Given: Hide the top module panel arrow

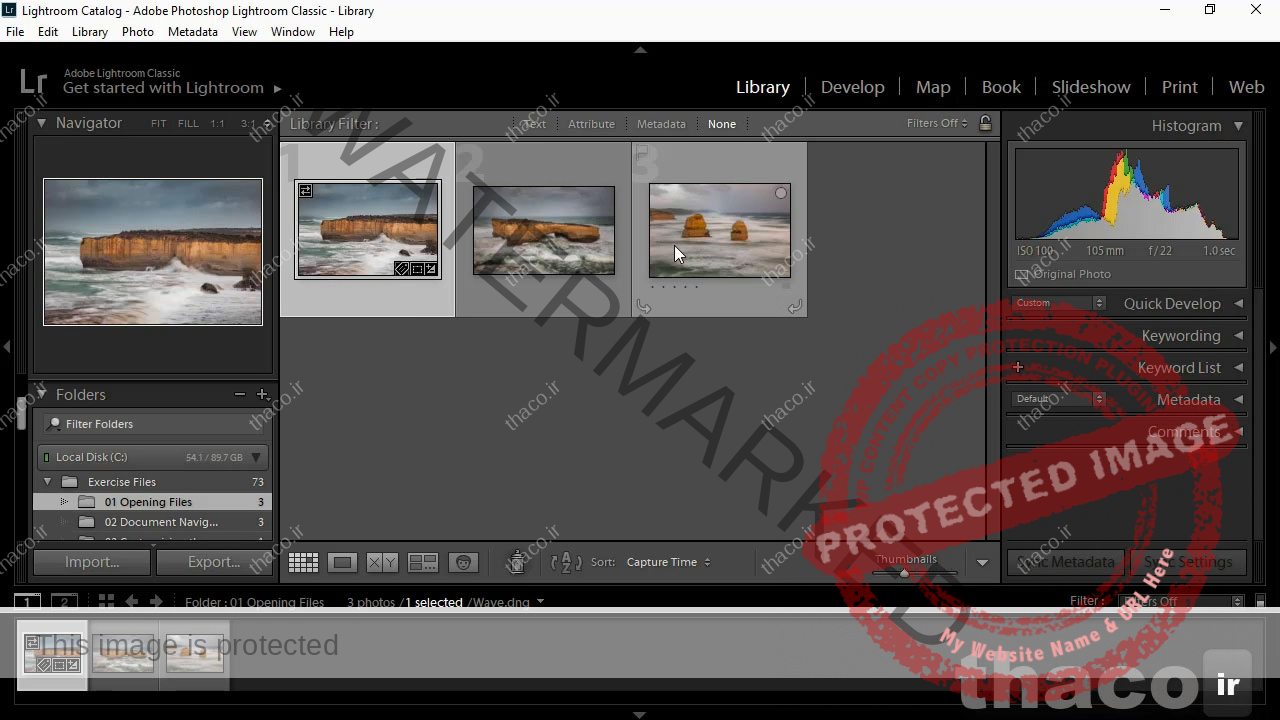Looking at the screenshot, I should point(640,49).
